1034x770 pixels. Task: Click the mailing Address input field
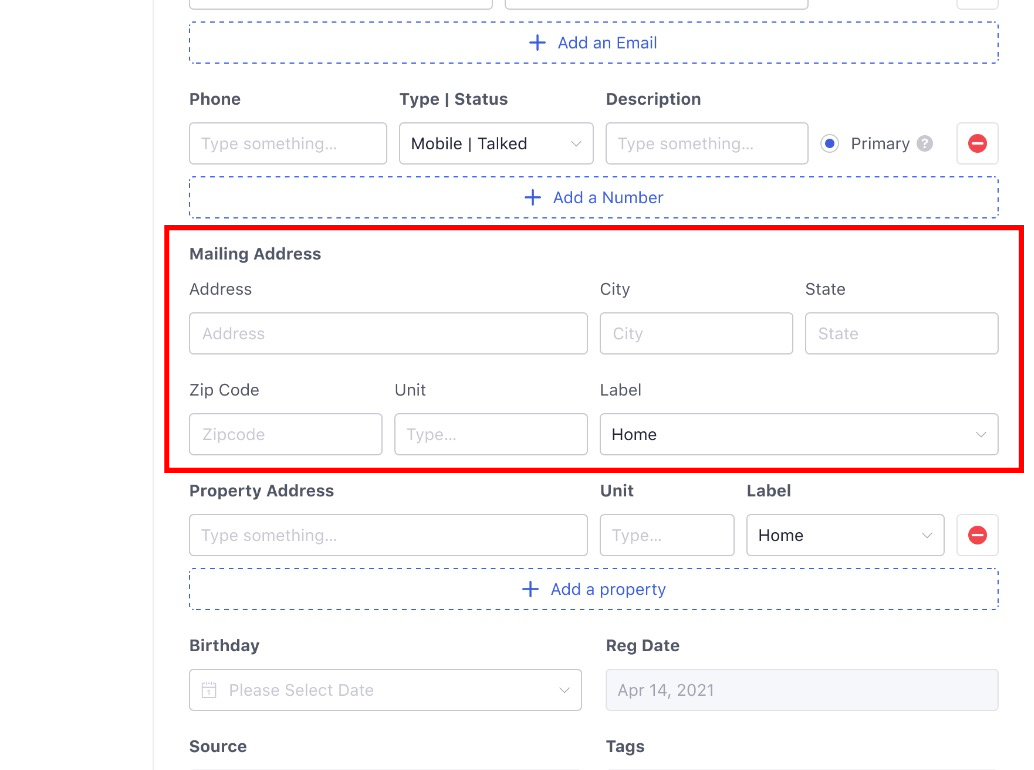point(388,334)
